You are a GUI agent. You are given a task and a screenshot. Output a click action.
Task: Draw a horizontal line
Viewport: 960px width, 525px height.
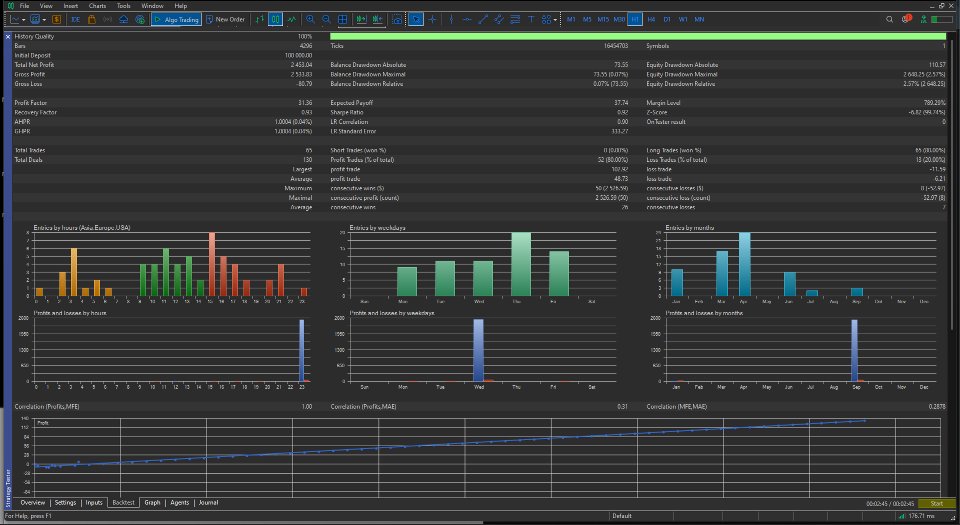467,20
